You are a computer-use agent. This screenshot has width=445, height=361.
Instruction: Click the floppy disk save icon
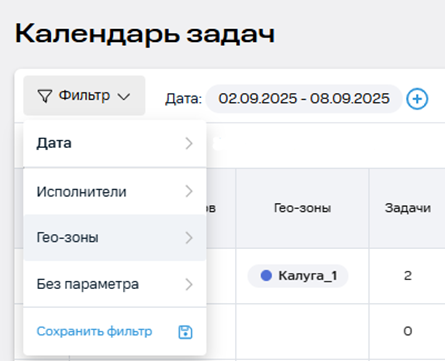click(185, 332)
